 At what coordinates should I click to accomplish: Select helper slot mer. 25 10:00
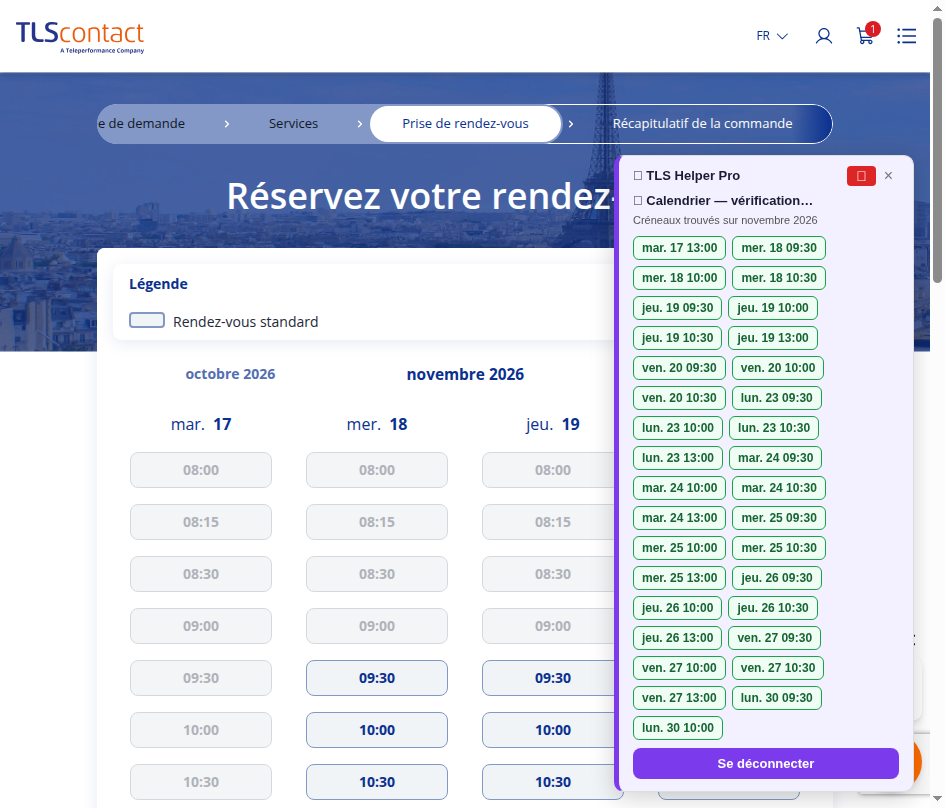[679, 548]
